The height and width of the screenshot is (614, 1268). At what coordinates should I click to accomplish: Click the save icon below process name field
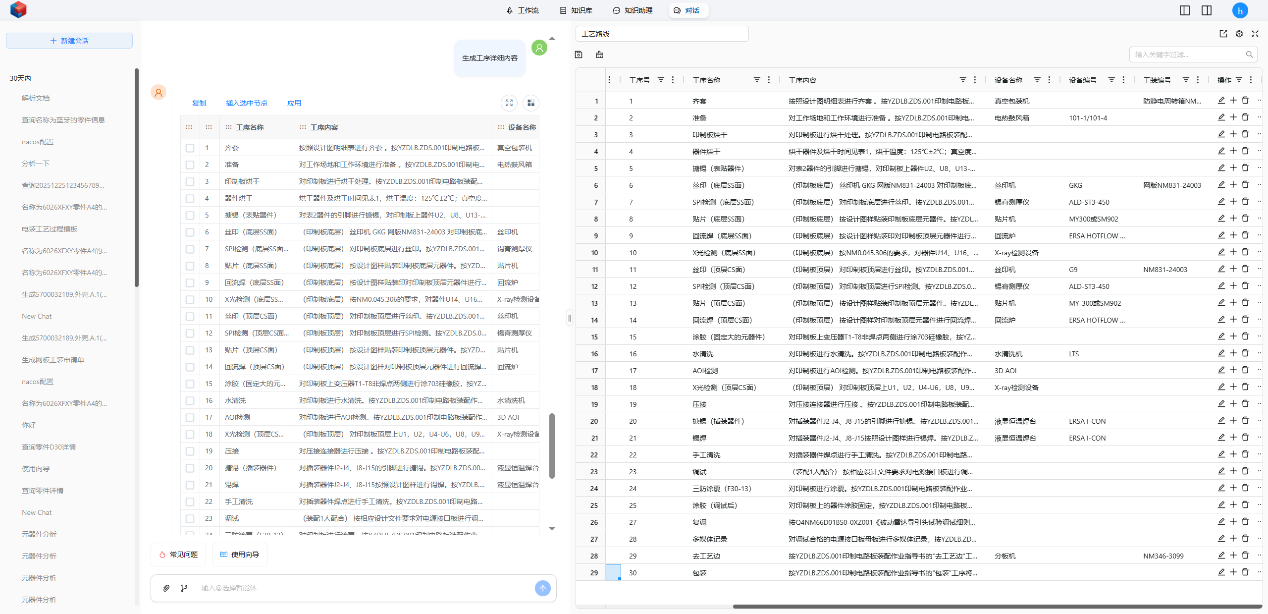pyautogui.click(x=579, y=55)
